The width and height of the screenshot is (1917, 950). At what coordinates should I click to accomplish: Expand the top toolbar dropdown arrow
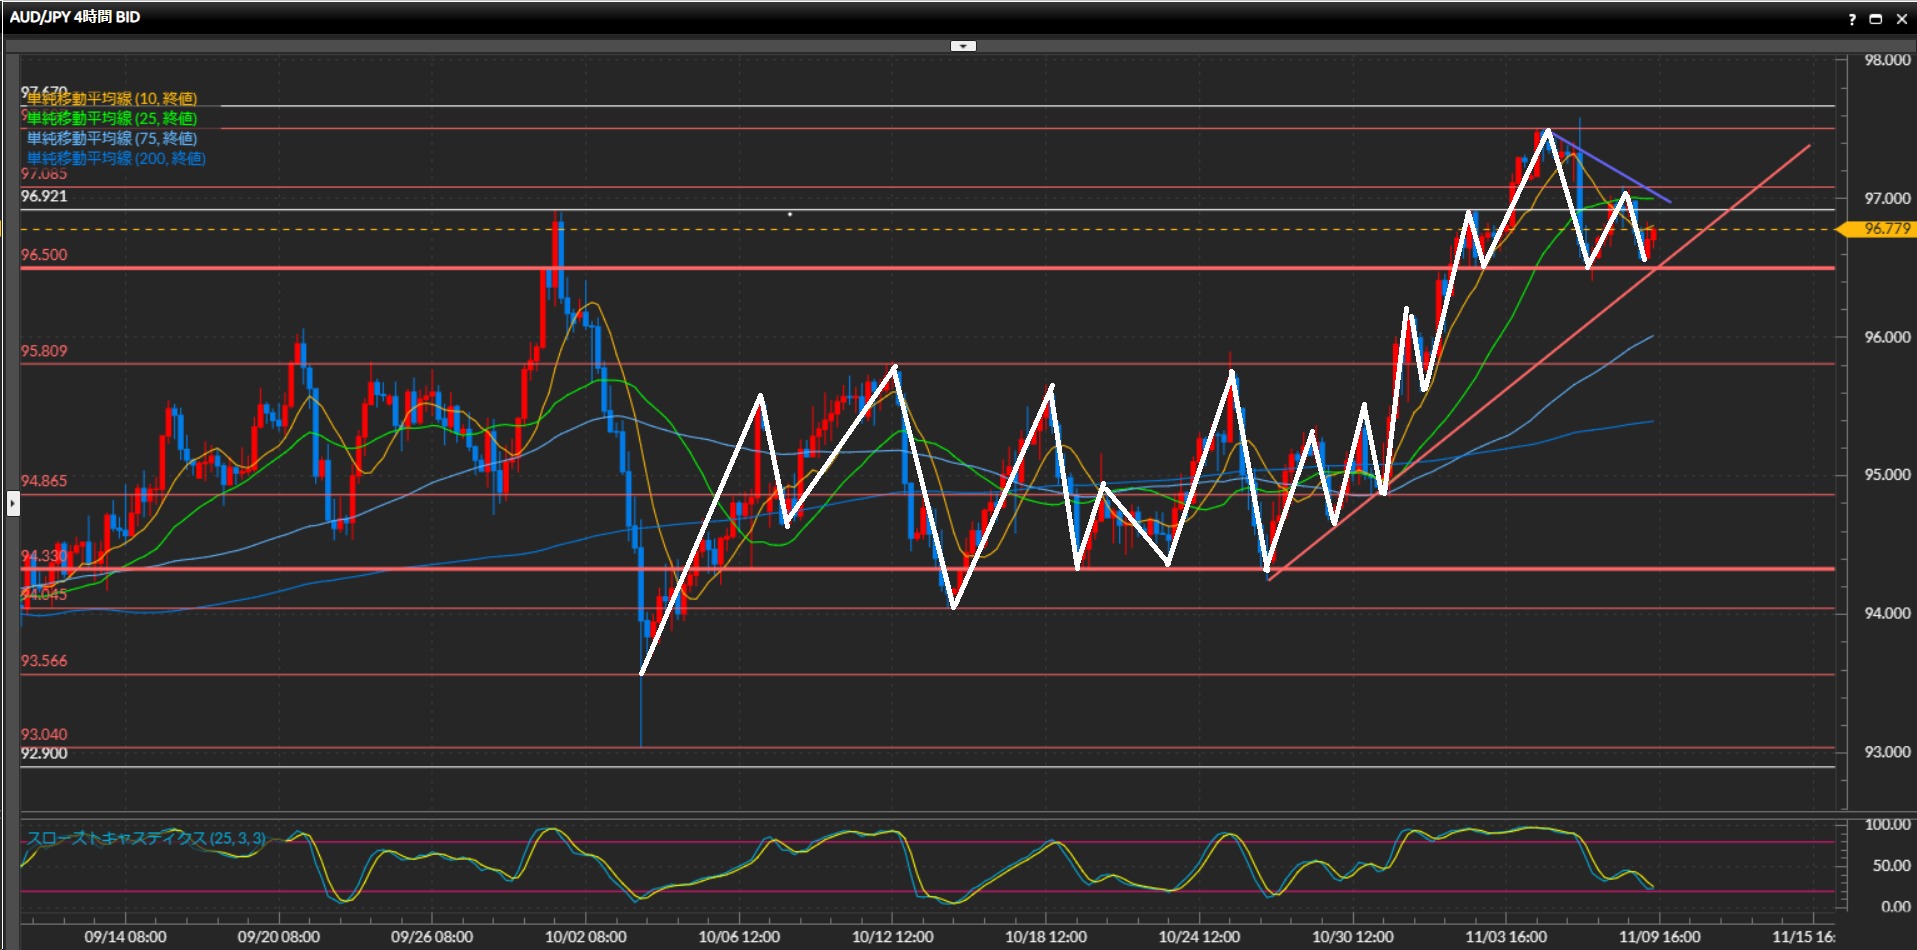(x=962, y=46)
